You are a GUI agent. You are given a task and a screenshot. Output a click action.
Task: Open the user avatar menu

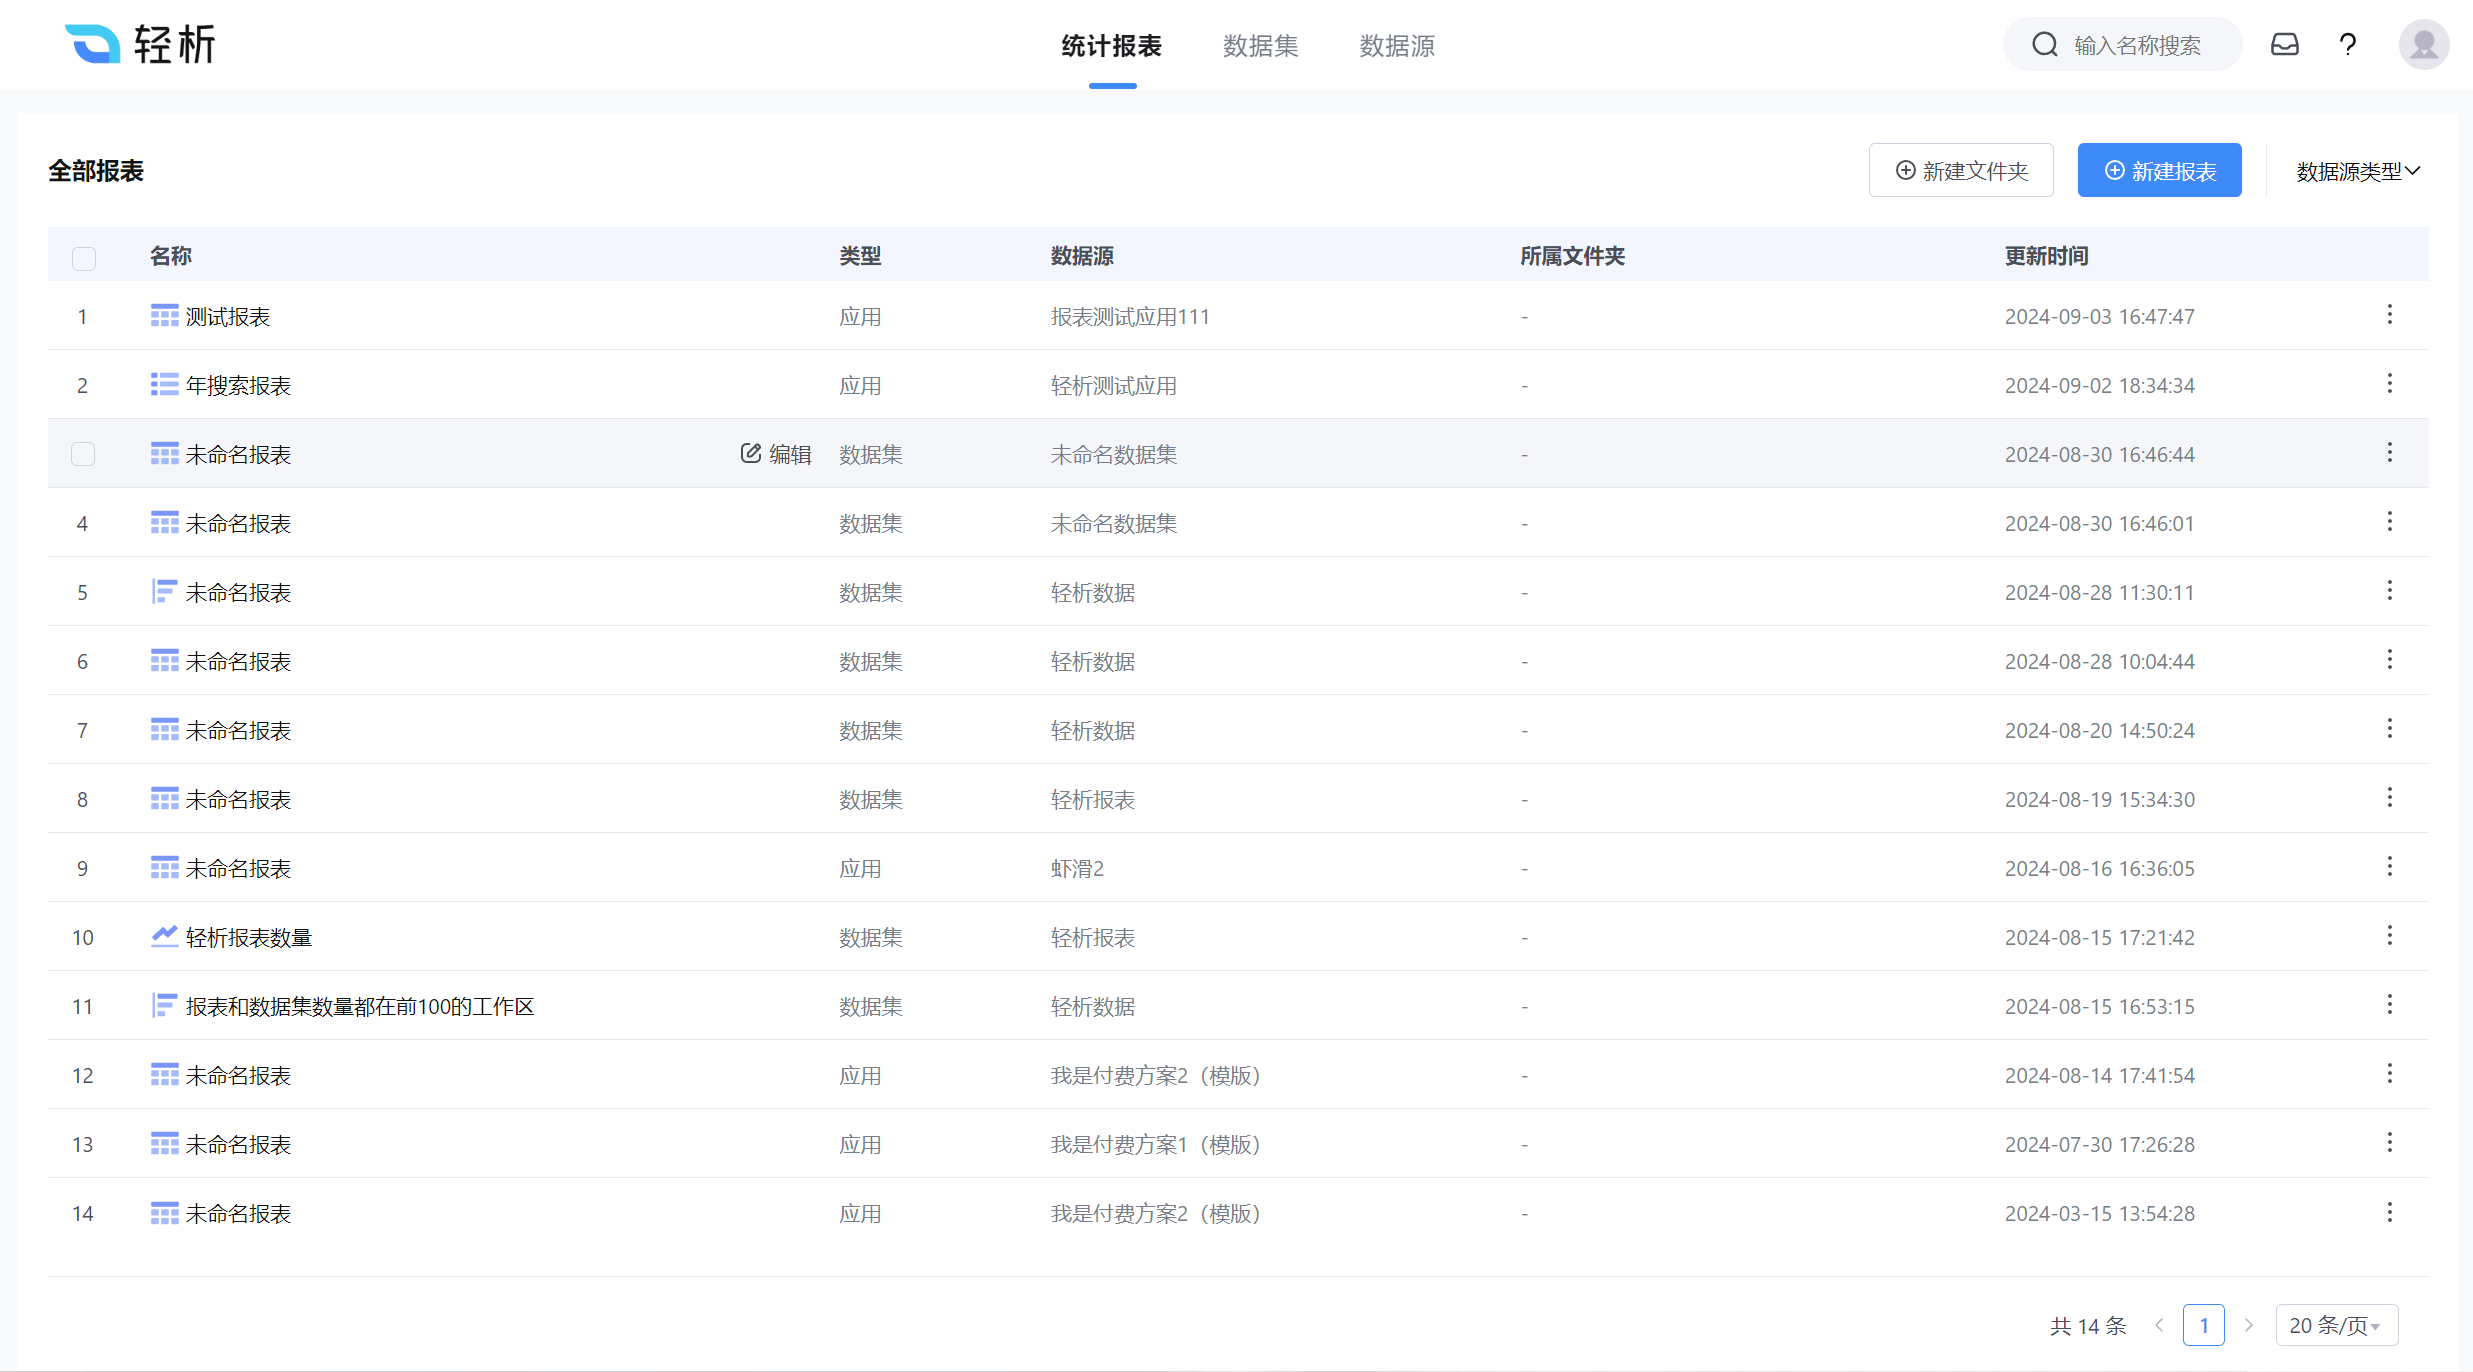[x=2424, y=45]
